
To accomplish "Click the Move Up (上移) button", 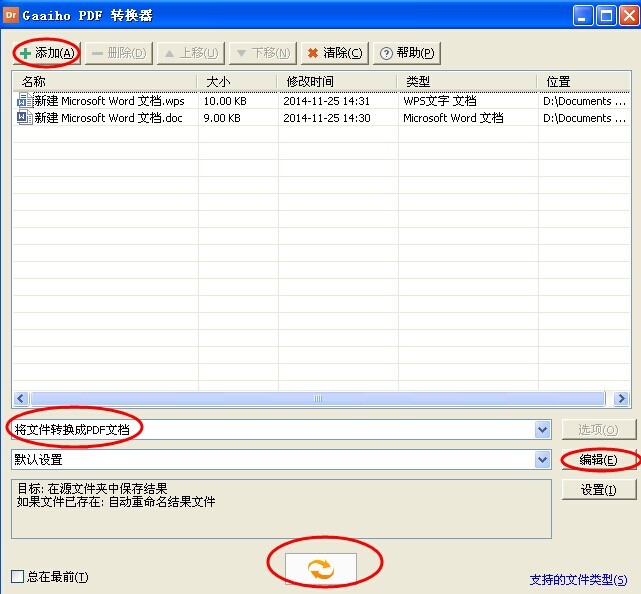I will point(191,53).
